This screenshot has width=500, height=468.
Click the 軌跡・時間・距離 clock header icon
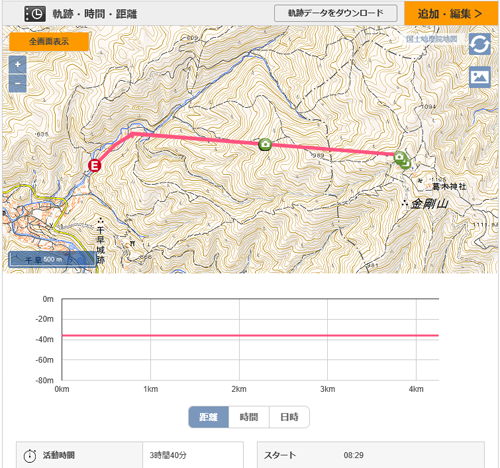(35, 14)
